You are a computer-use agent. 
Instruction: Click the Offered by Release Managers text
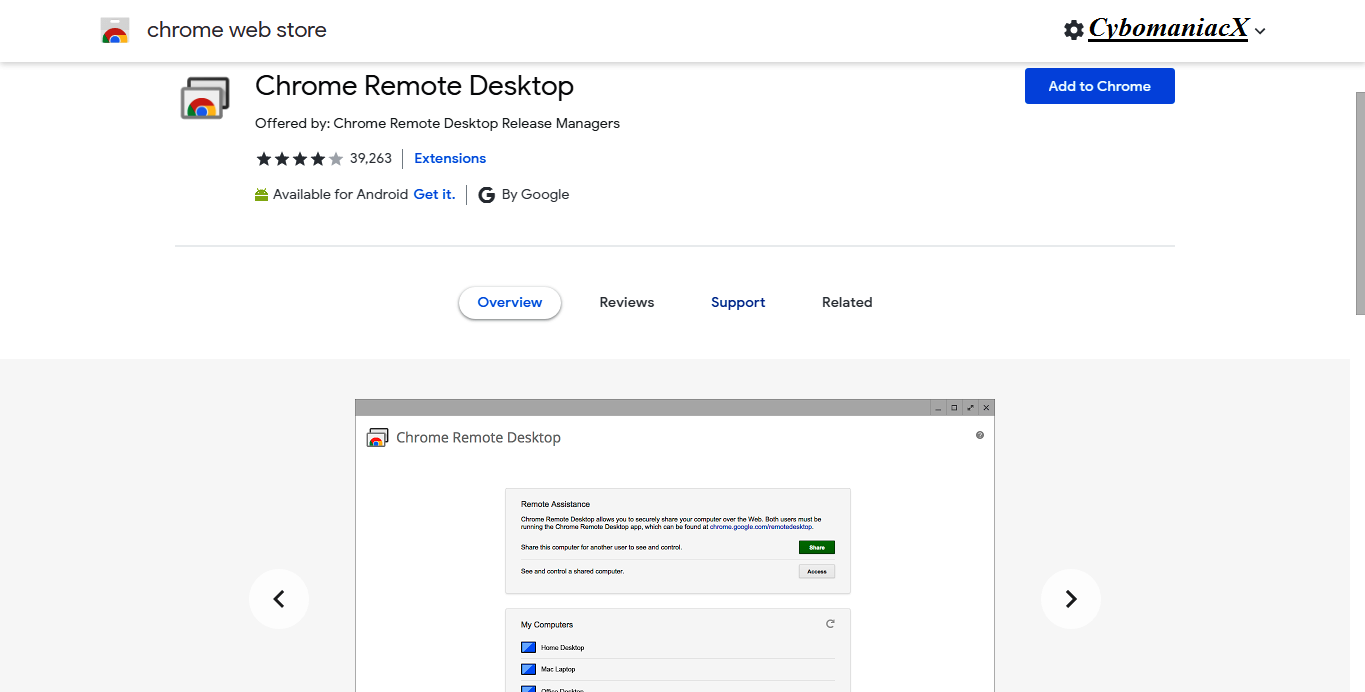(437, 123)
